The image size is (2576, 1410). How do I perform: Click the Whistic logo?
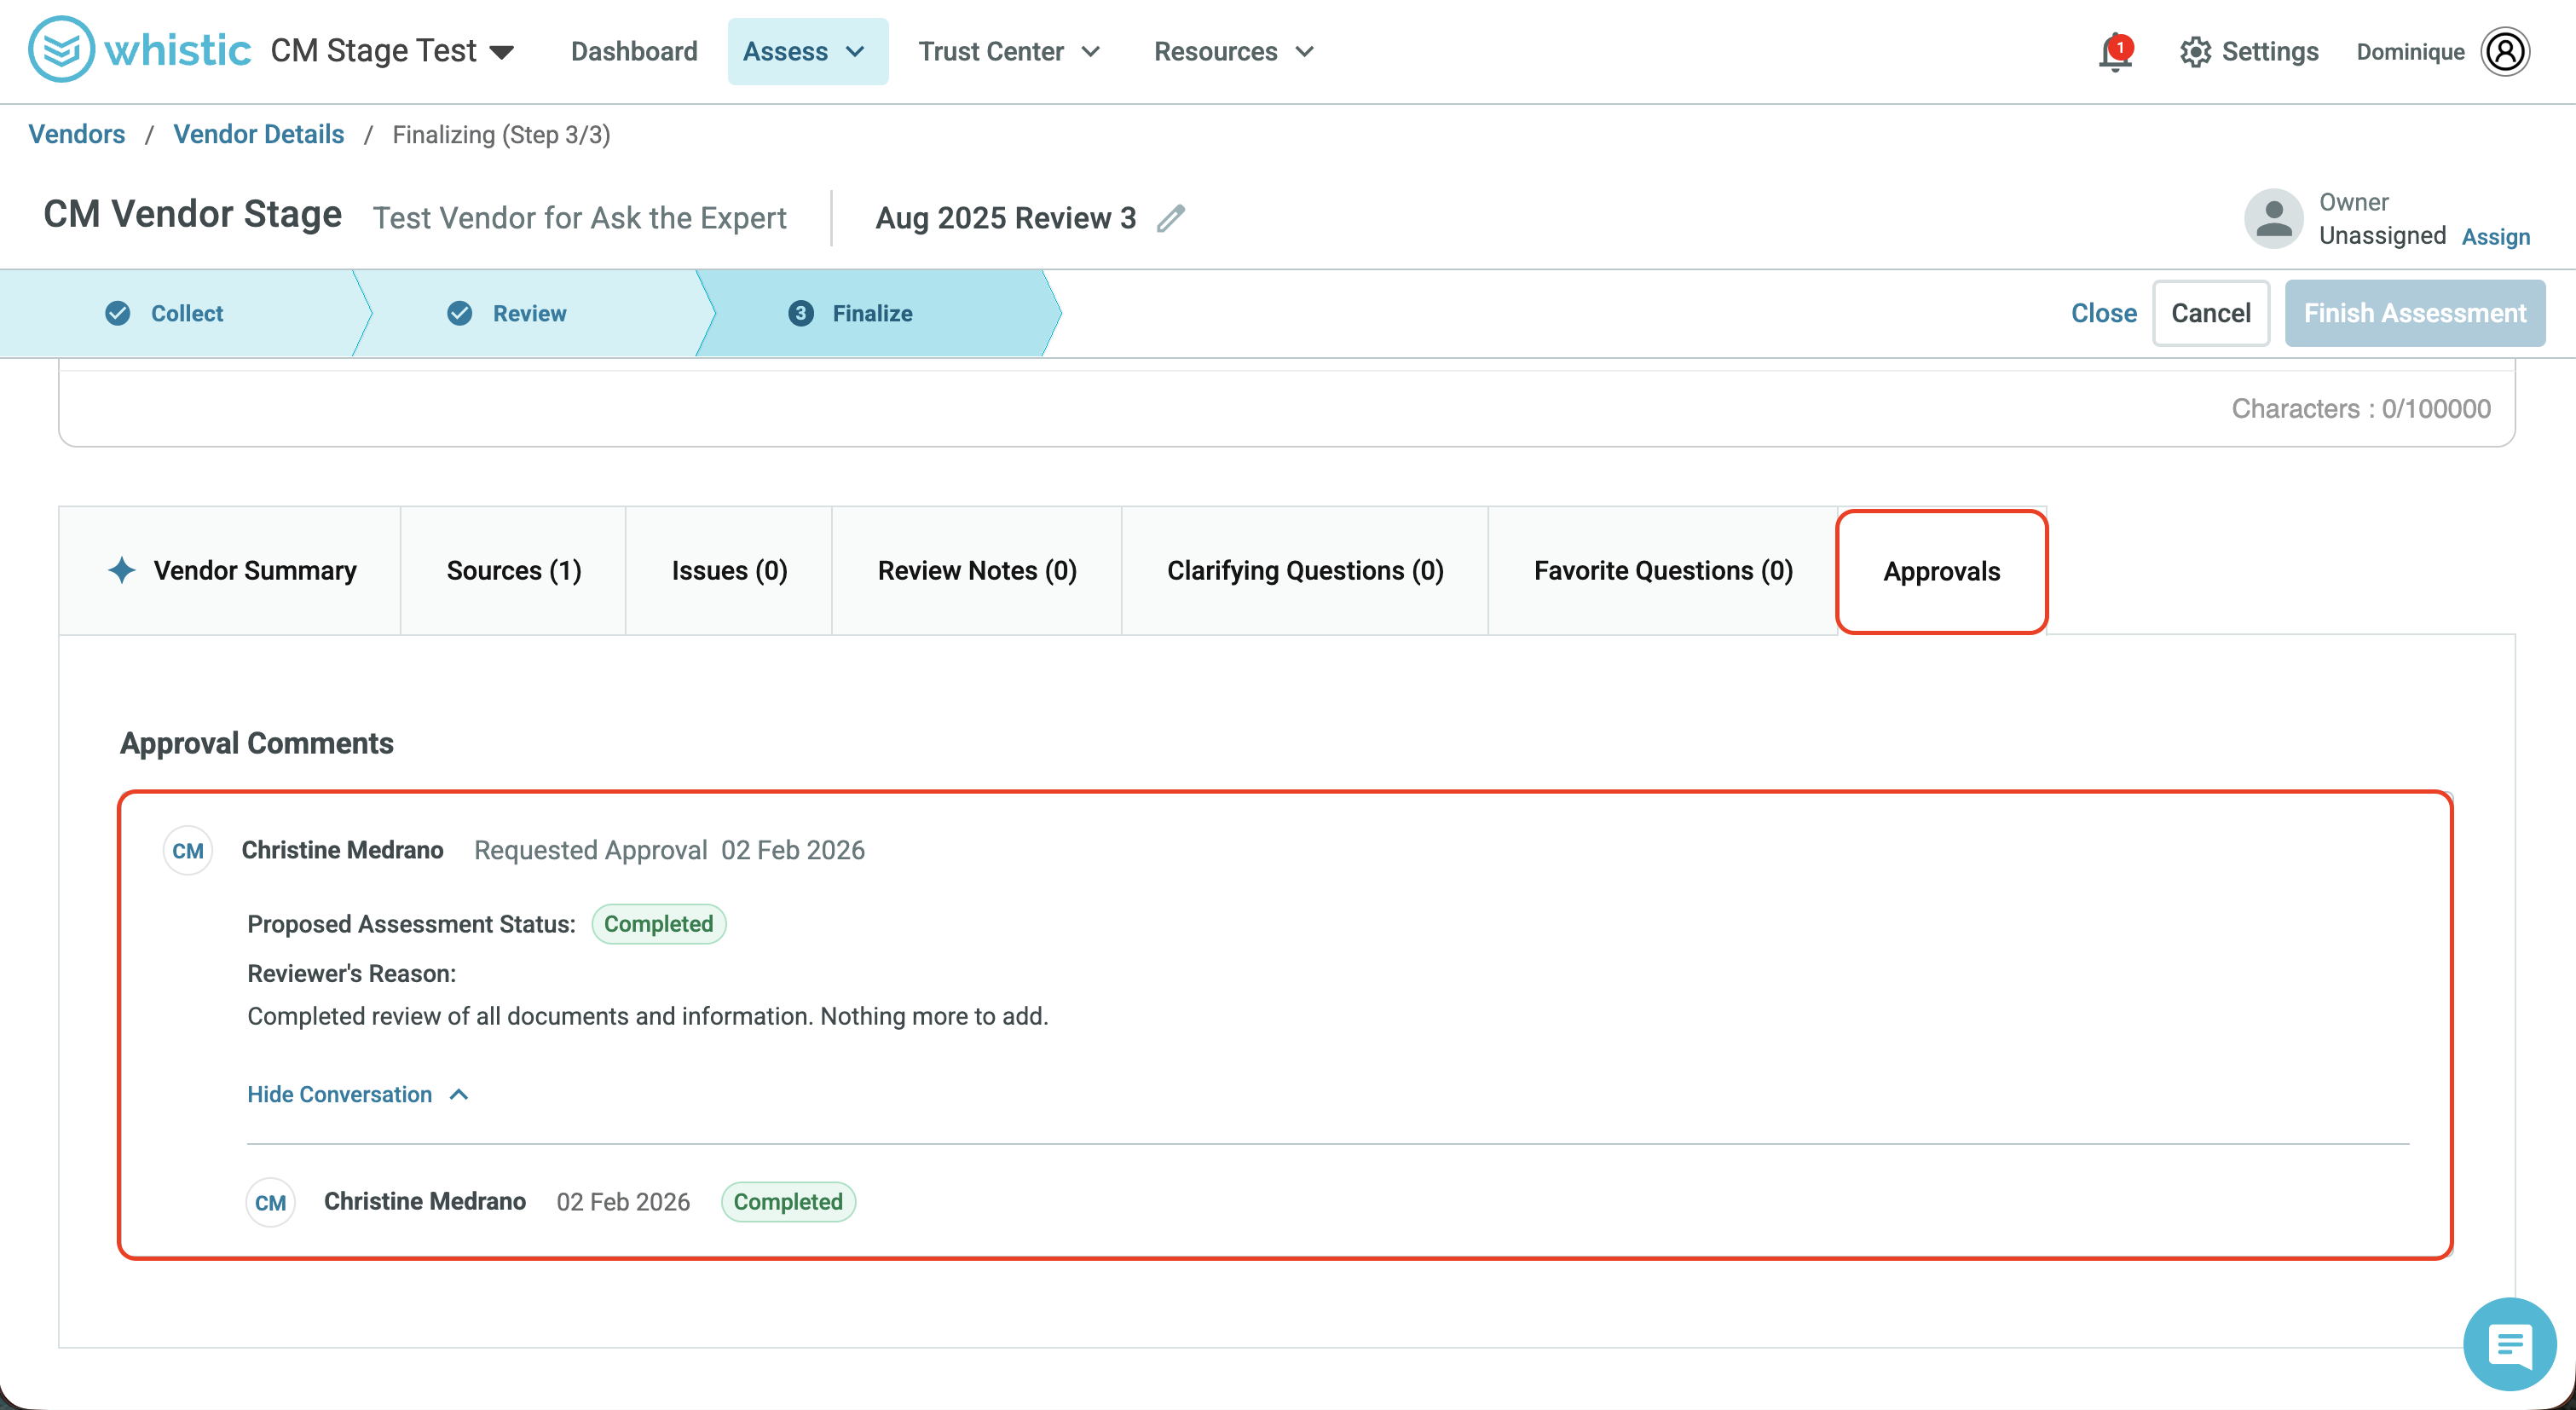(139, 50)
